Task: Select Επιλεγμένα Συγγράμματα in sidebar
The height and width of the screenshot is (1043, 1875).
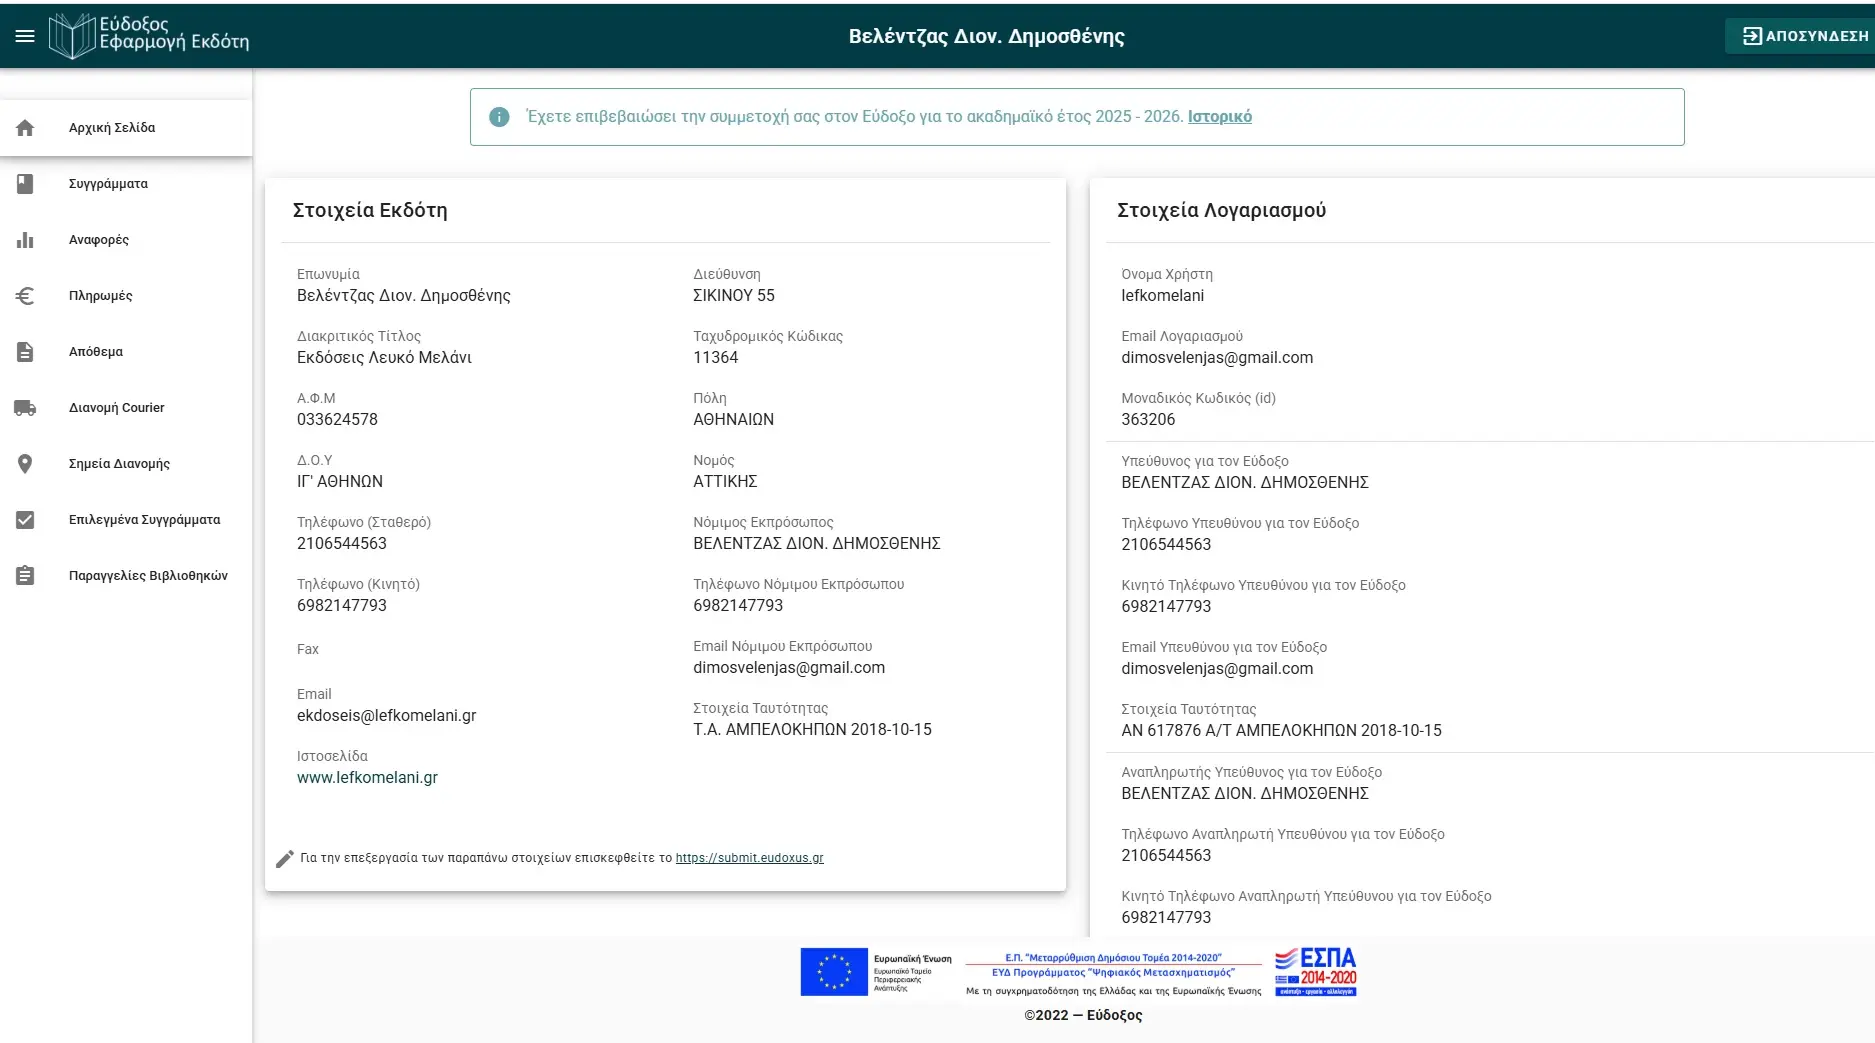Action: click(x=126, y=520)
